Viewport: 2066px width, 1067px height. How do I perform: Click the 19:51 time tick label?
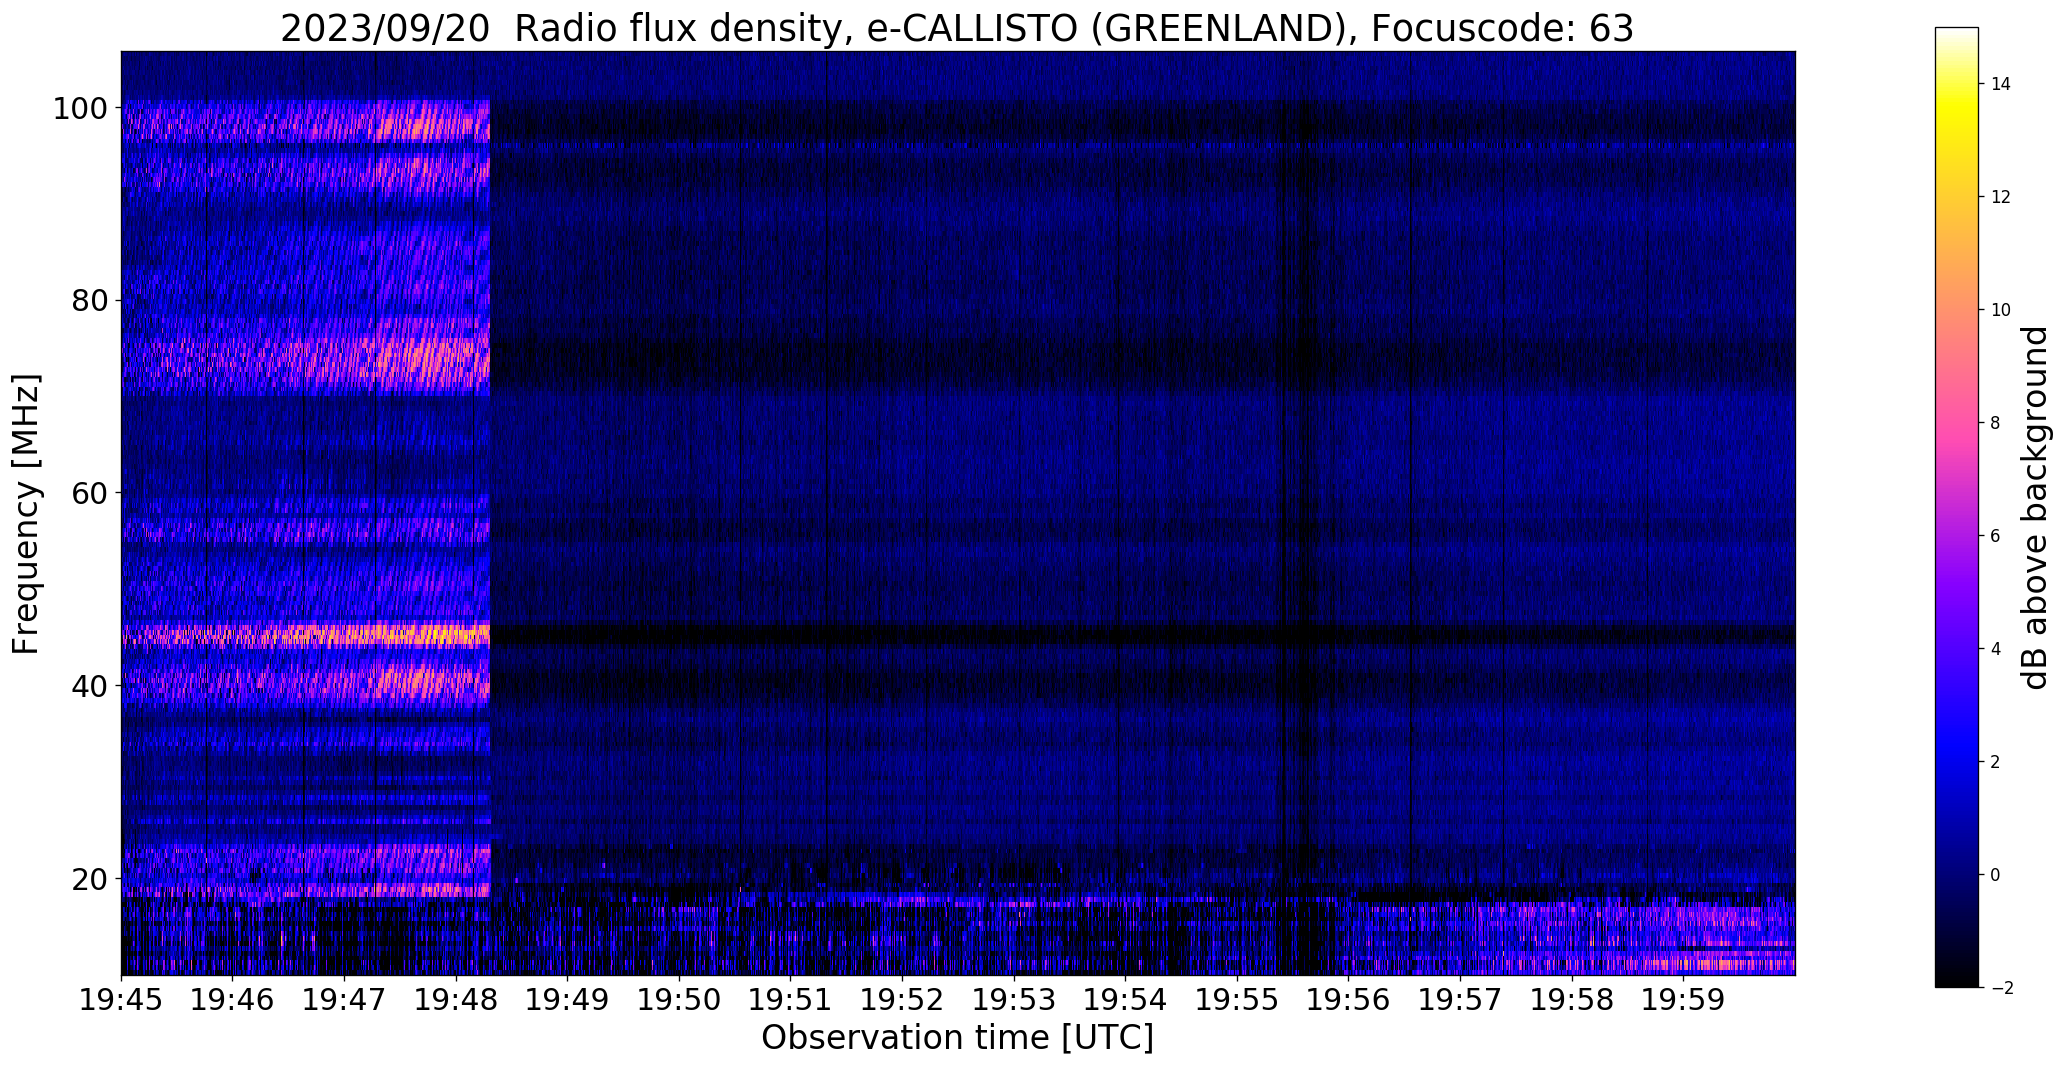pyautogui.click(x=790, y=998)
